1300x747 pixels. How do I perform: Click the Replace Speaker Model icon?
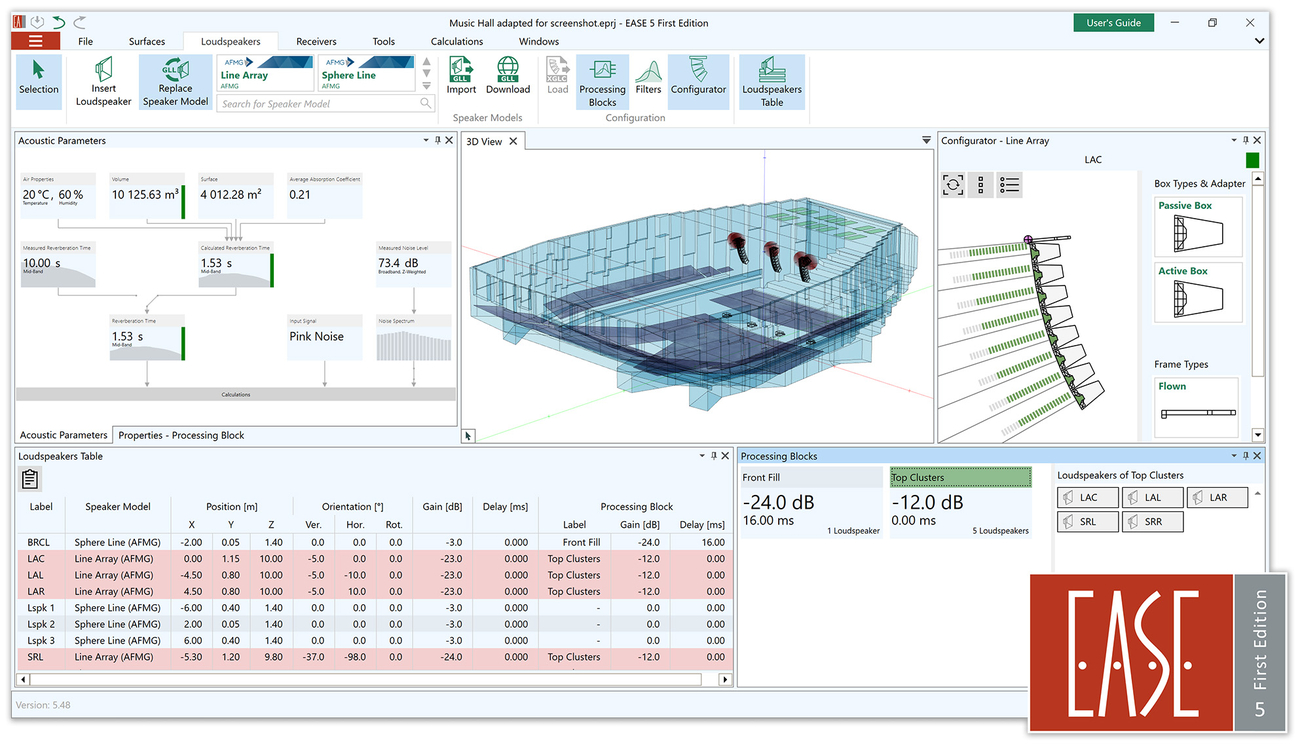click(x=175, y=80)
